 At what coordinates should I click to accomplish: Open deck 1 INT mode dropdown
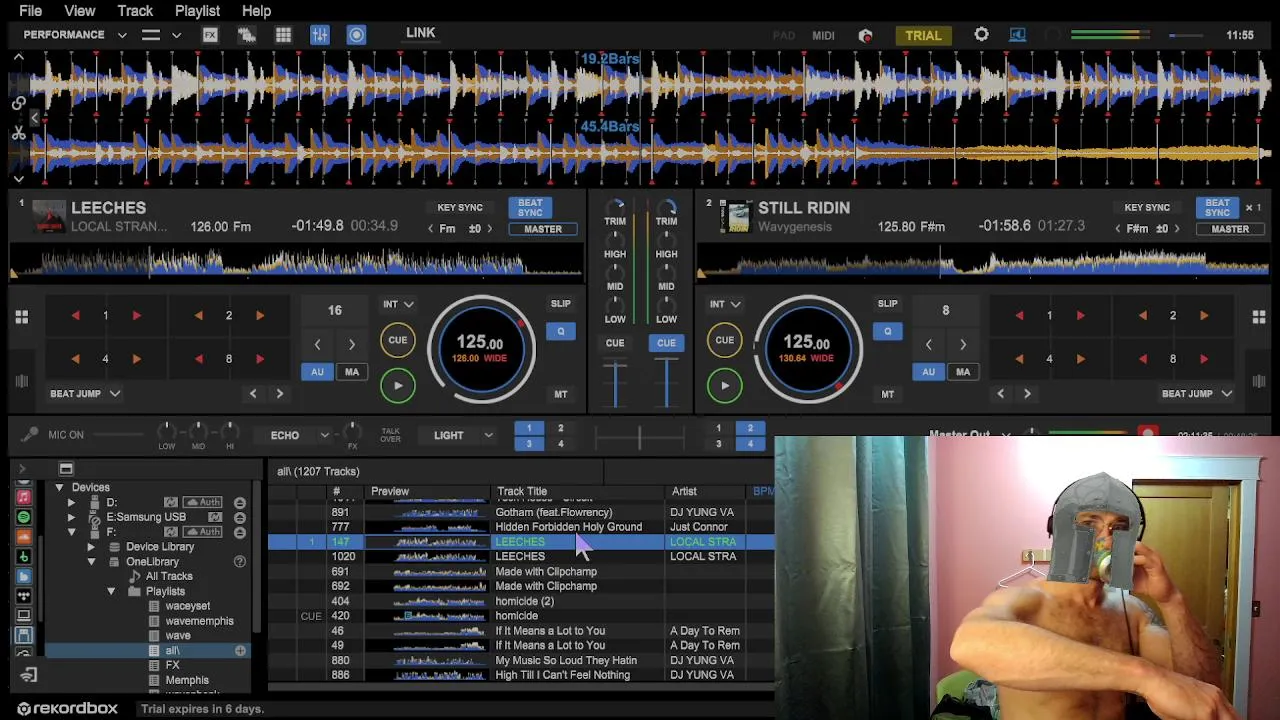(x=398, y=304)
